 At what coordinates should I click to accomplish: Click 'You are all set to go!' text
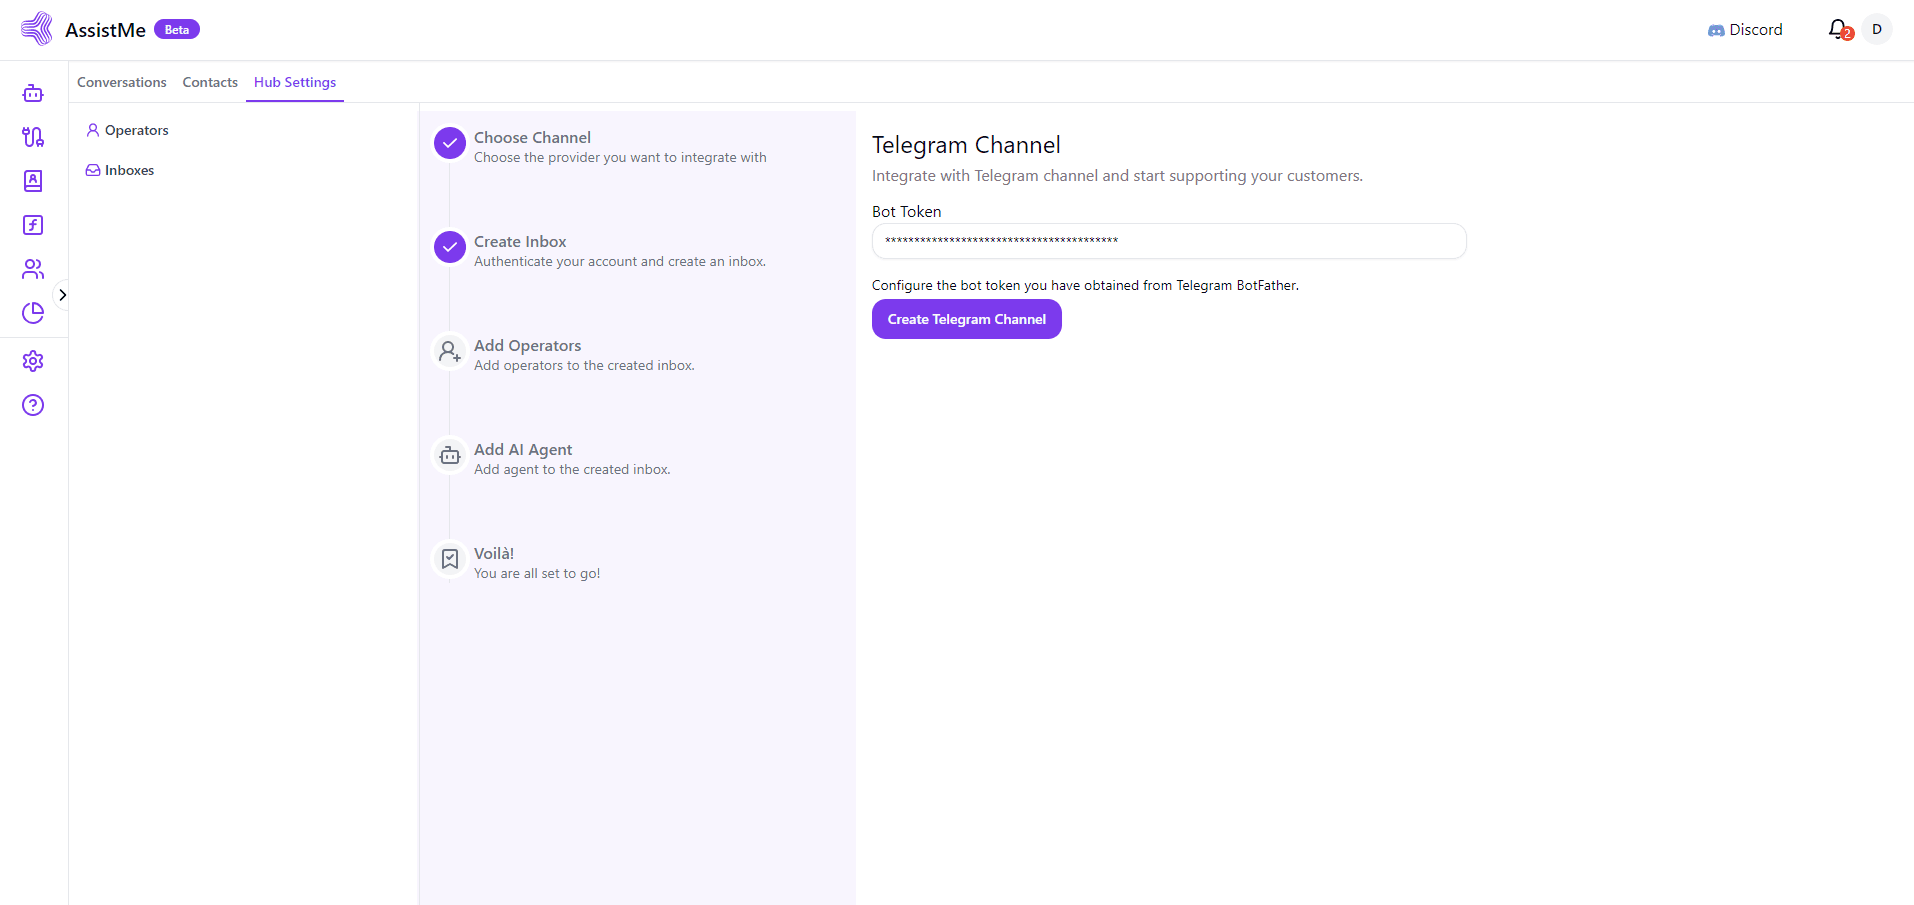(x=537, y=573)
